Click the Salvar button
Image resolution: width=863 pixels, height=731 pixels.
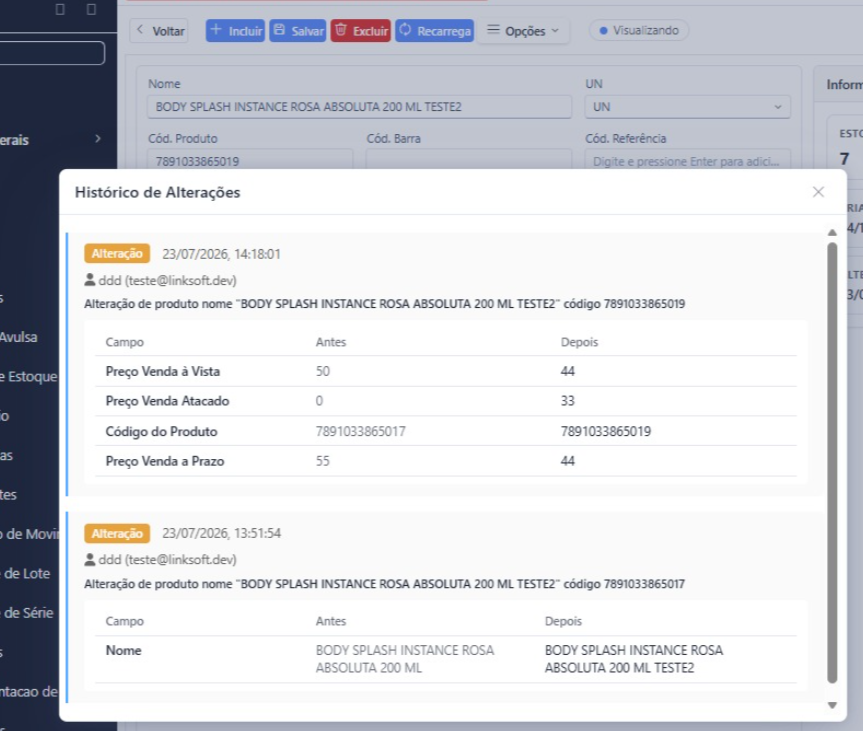pyautogui.click(x=298, y=31)
